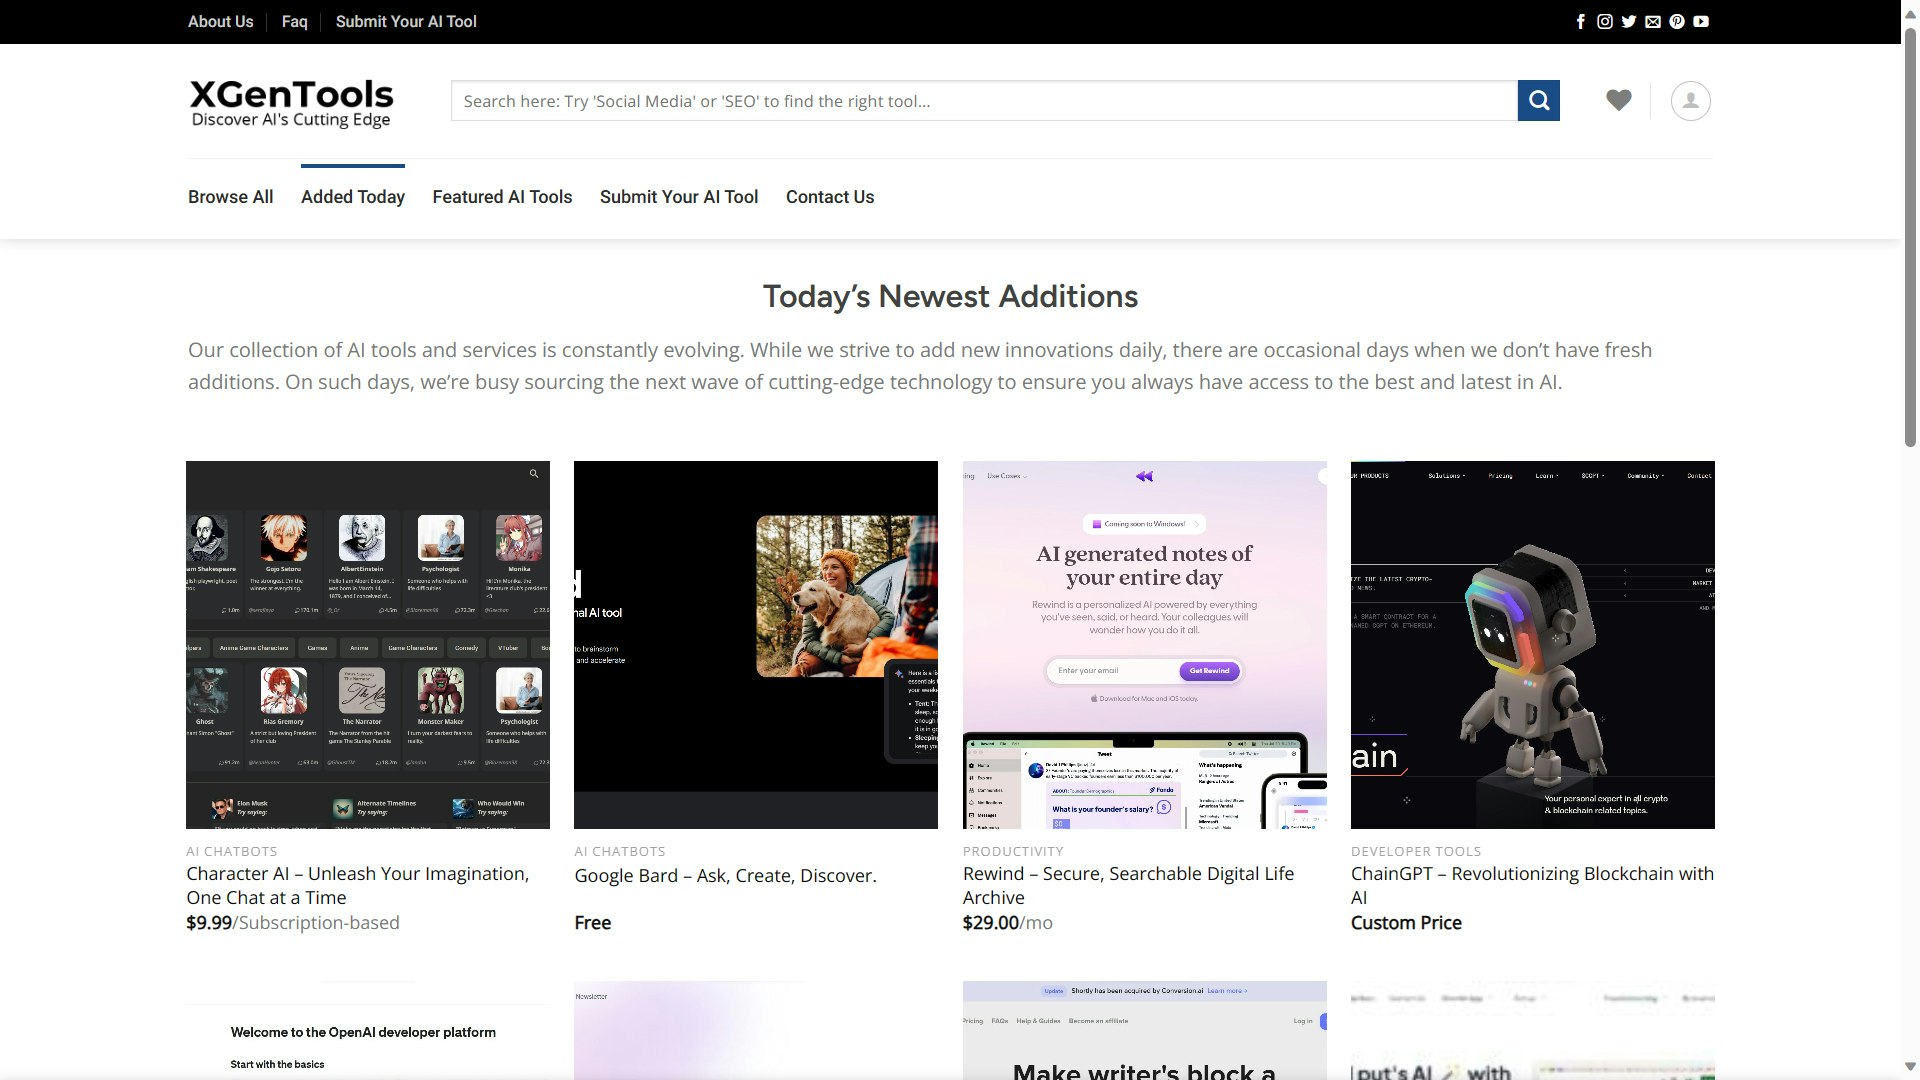Click the email envelope icon

coord(1652,21)
